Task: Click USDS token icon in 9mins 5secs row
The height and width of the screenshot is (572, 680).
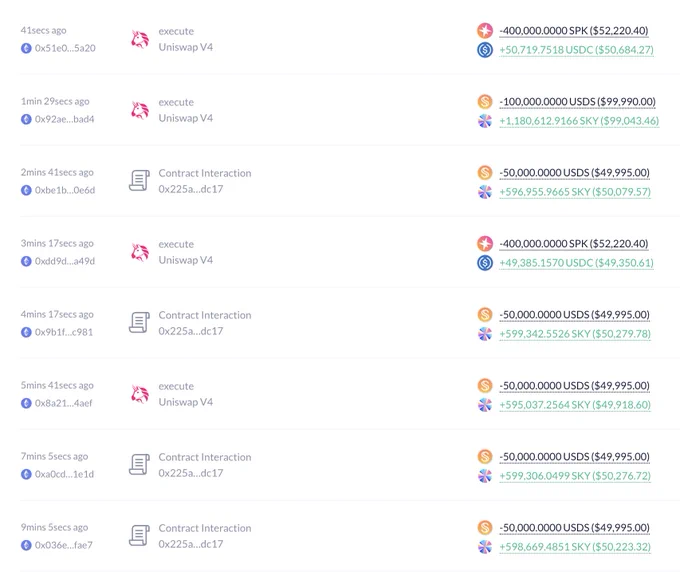Action: (x=485, y=528)
